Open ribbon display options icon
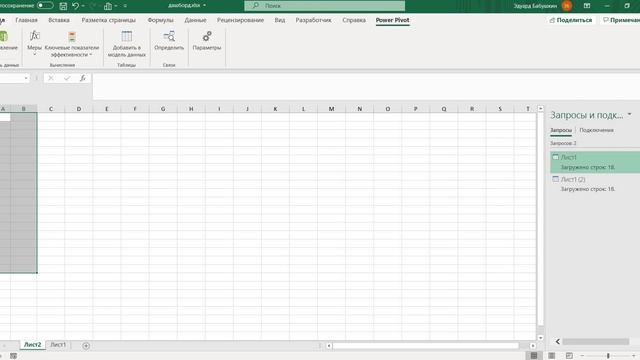 point(587,6)
